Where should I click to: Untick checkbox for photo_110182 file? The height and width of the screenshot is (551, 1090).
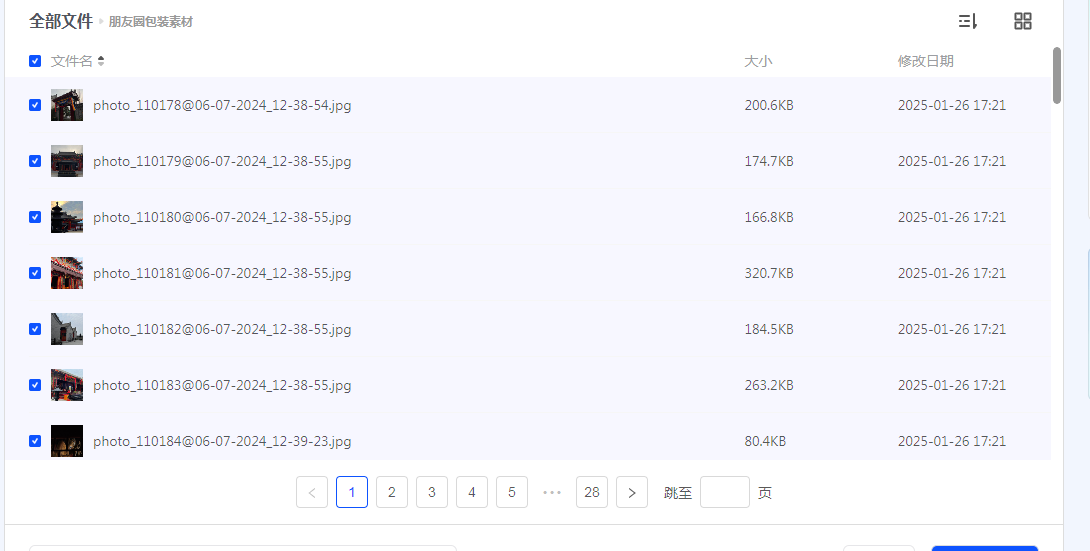(35, 329)
